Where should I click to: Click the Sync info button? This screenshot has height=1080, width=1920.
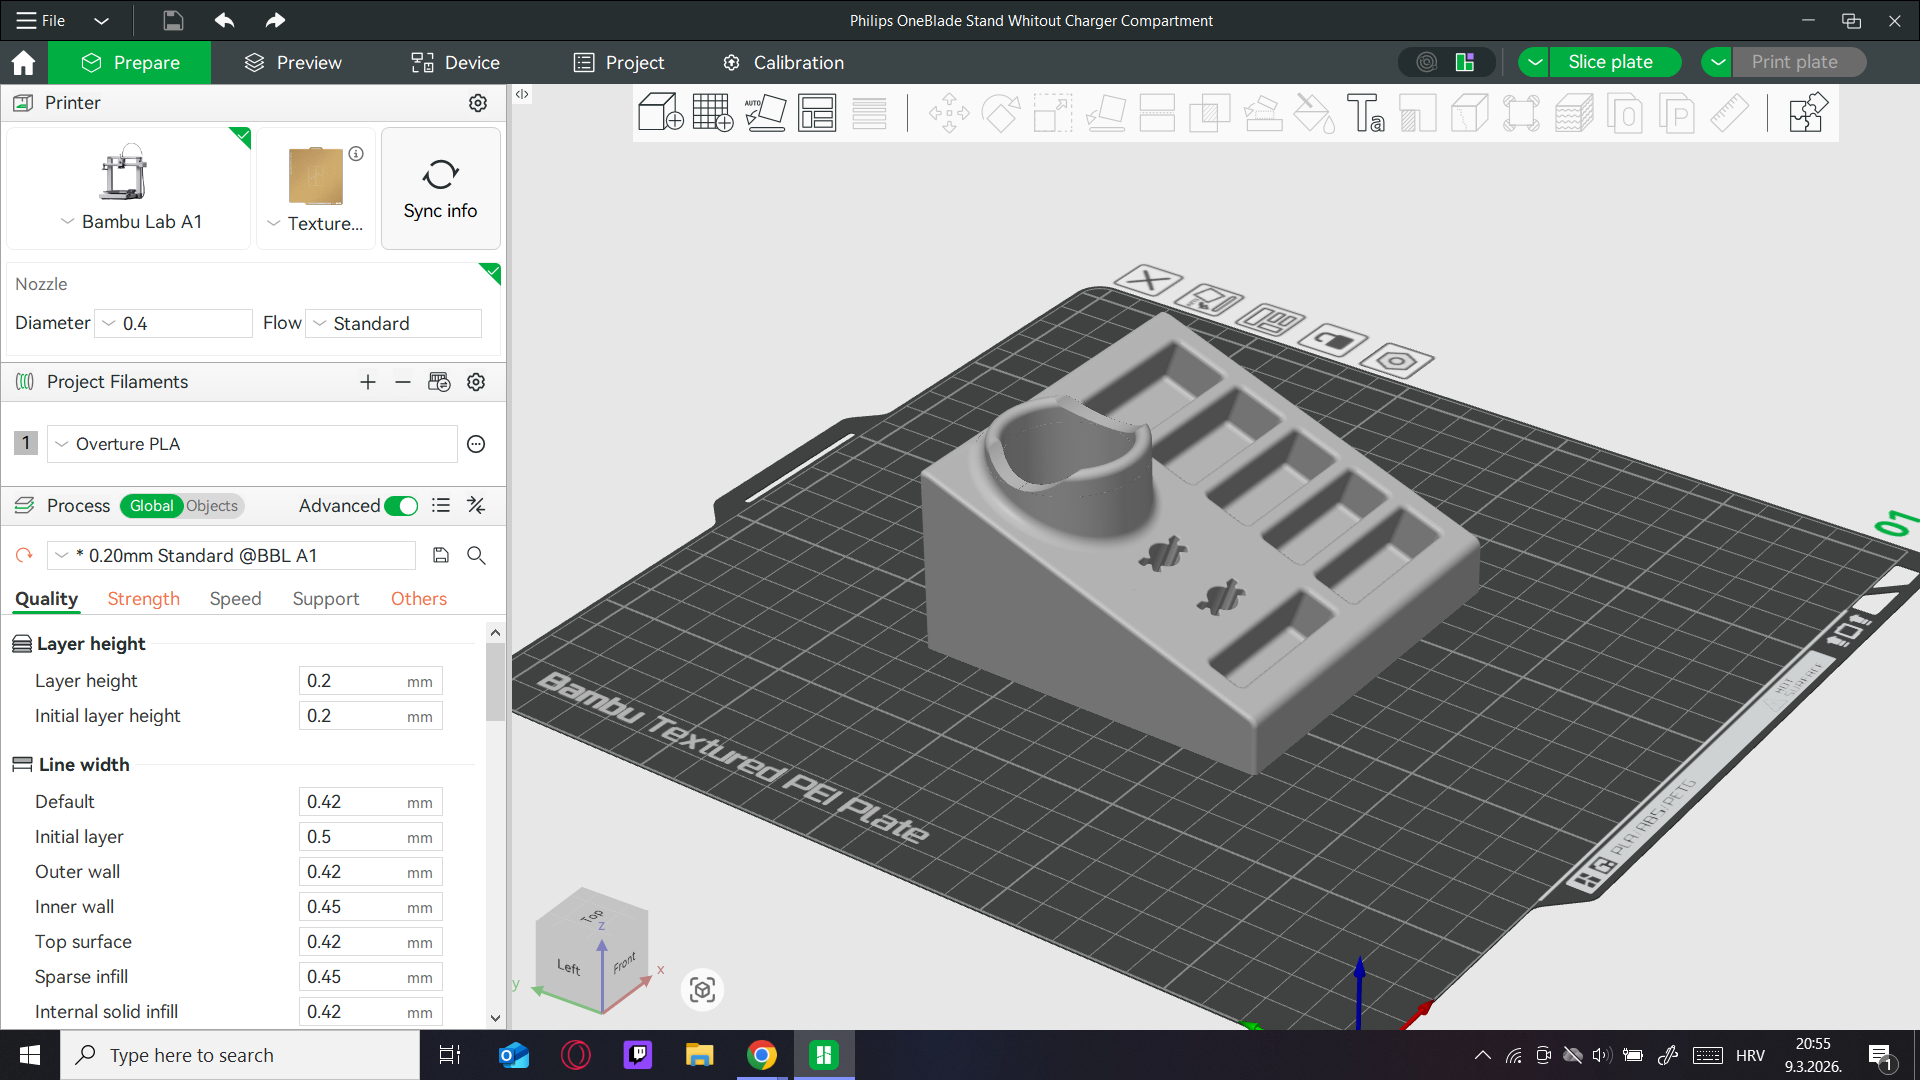pyautogui.click(x=440, y=188)
